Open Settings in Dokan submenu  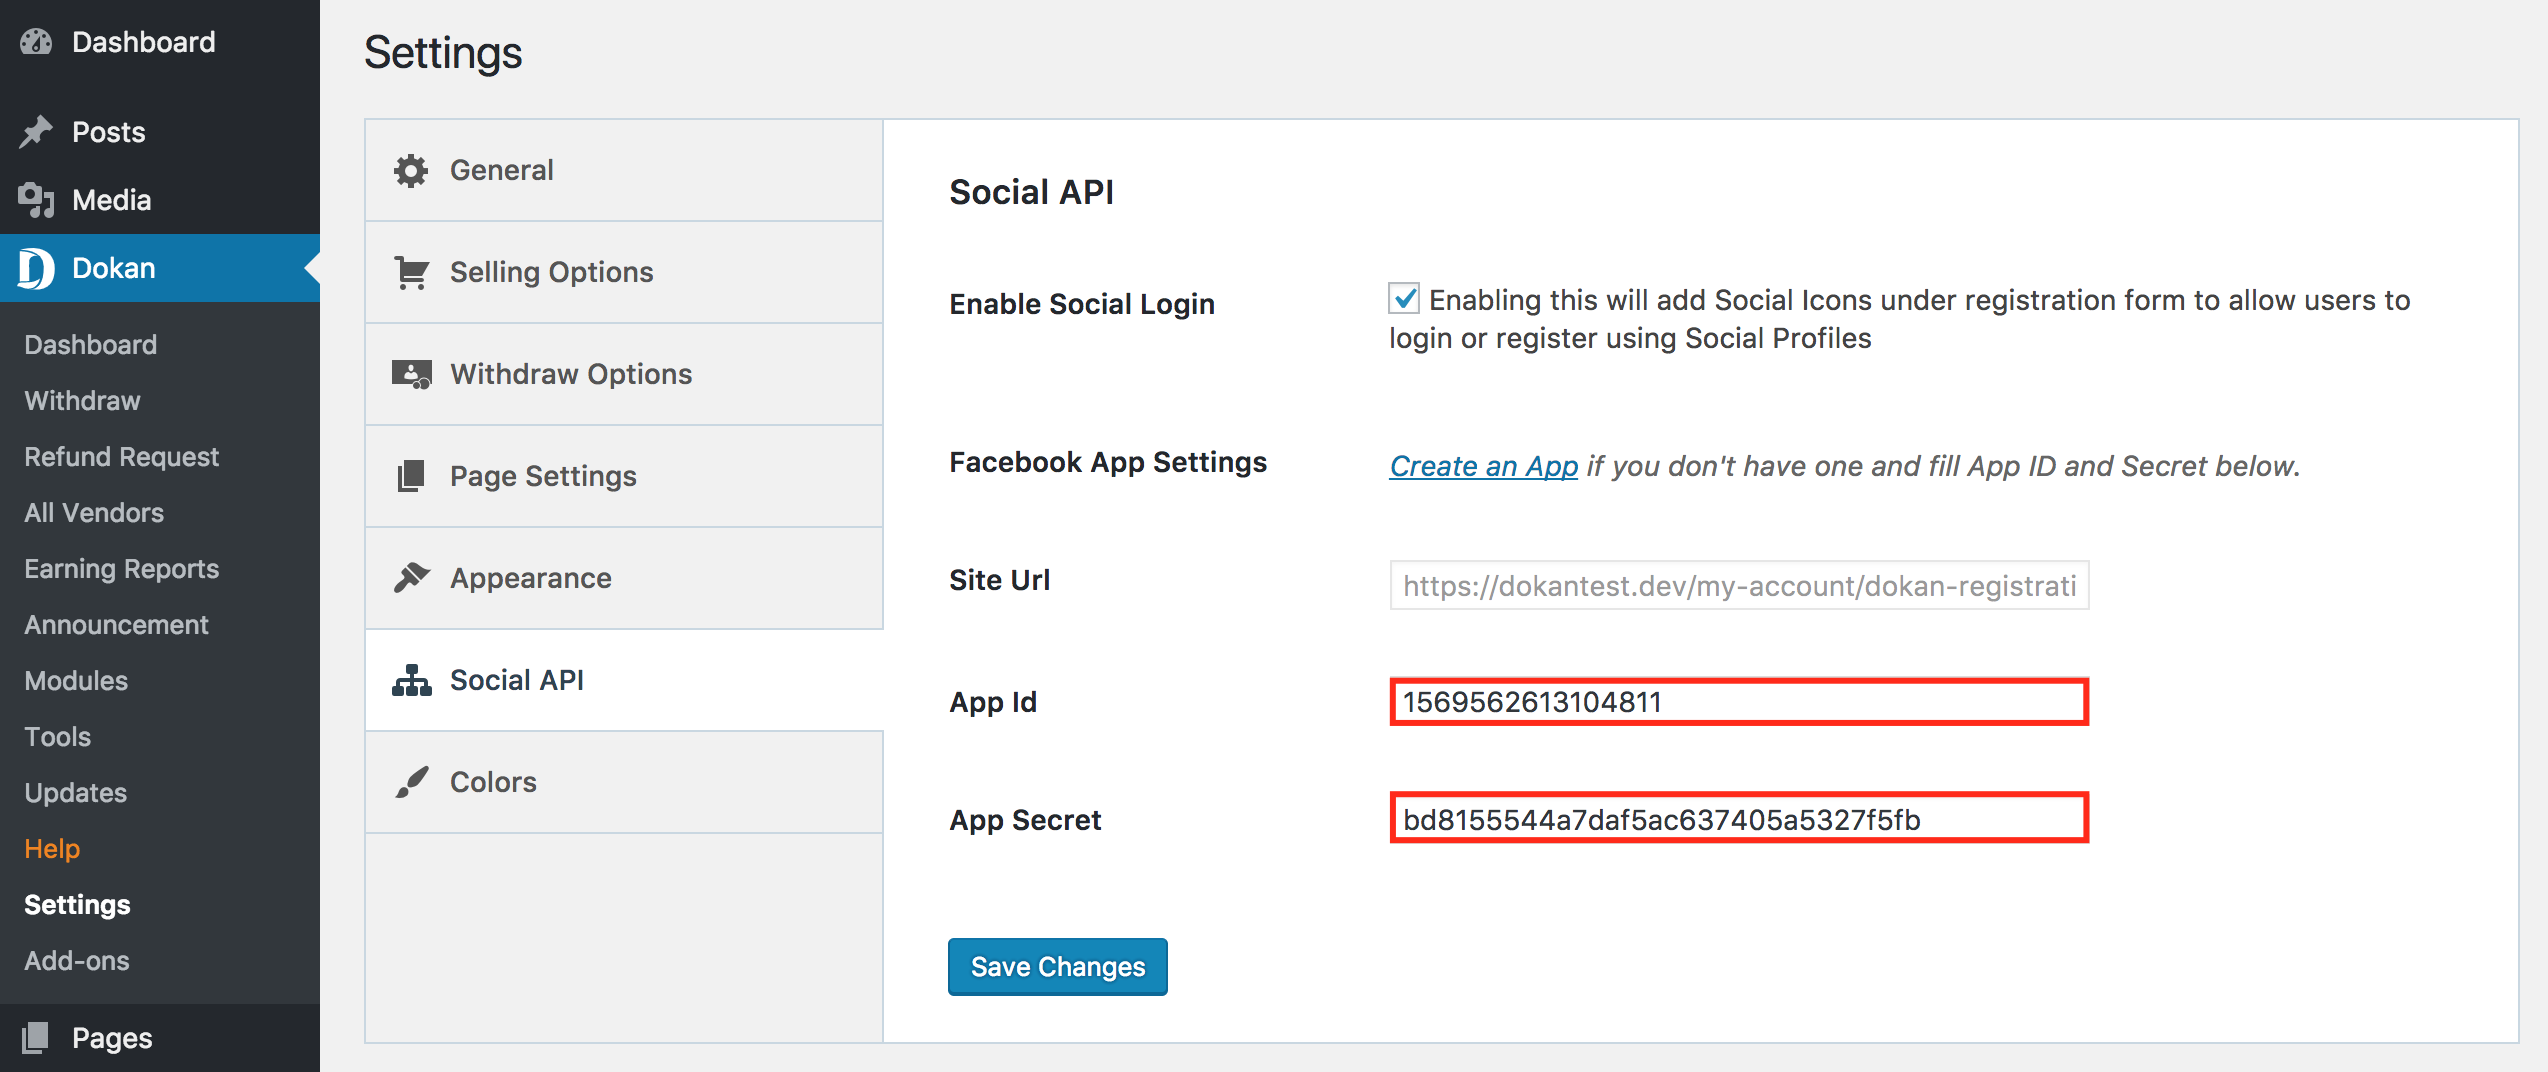pos(78,905)
